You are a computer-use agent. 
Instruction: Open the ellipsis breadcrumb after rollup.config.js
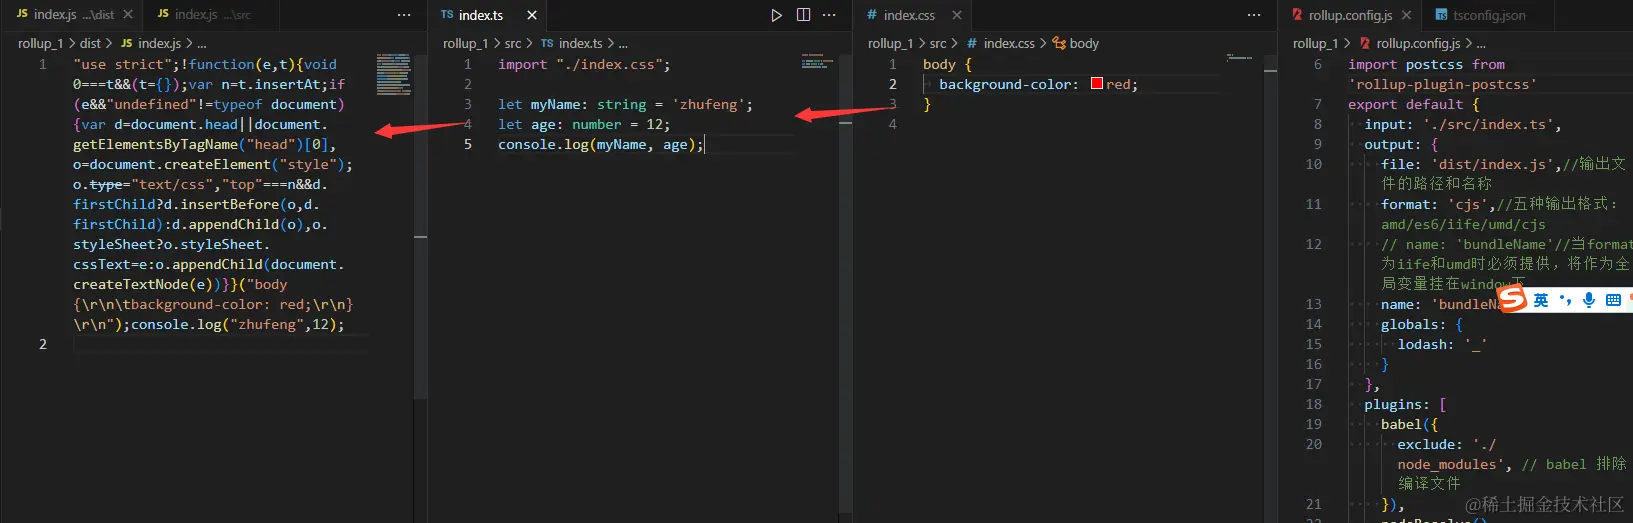tap(1481, 43)
